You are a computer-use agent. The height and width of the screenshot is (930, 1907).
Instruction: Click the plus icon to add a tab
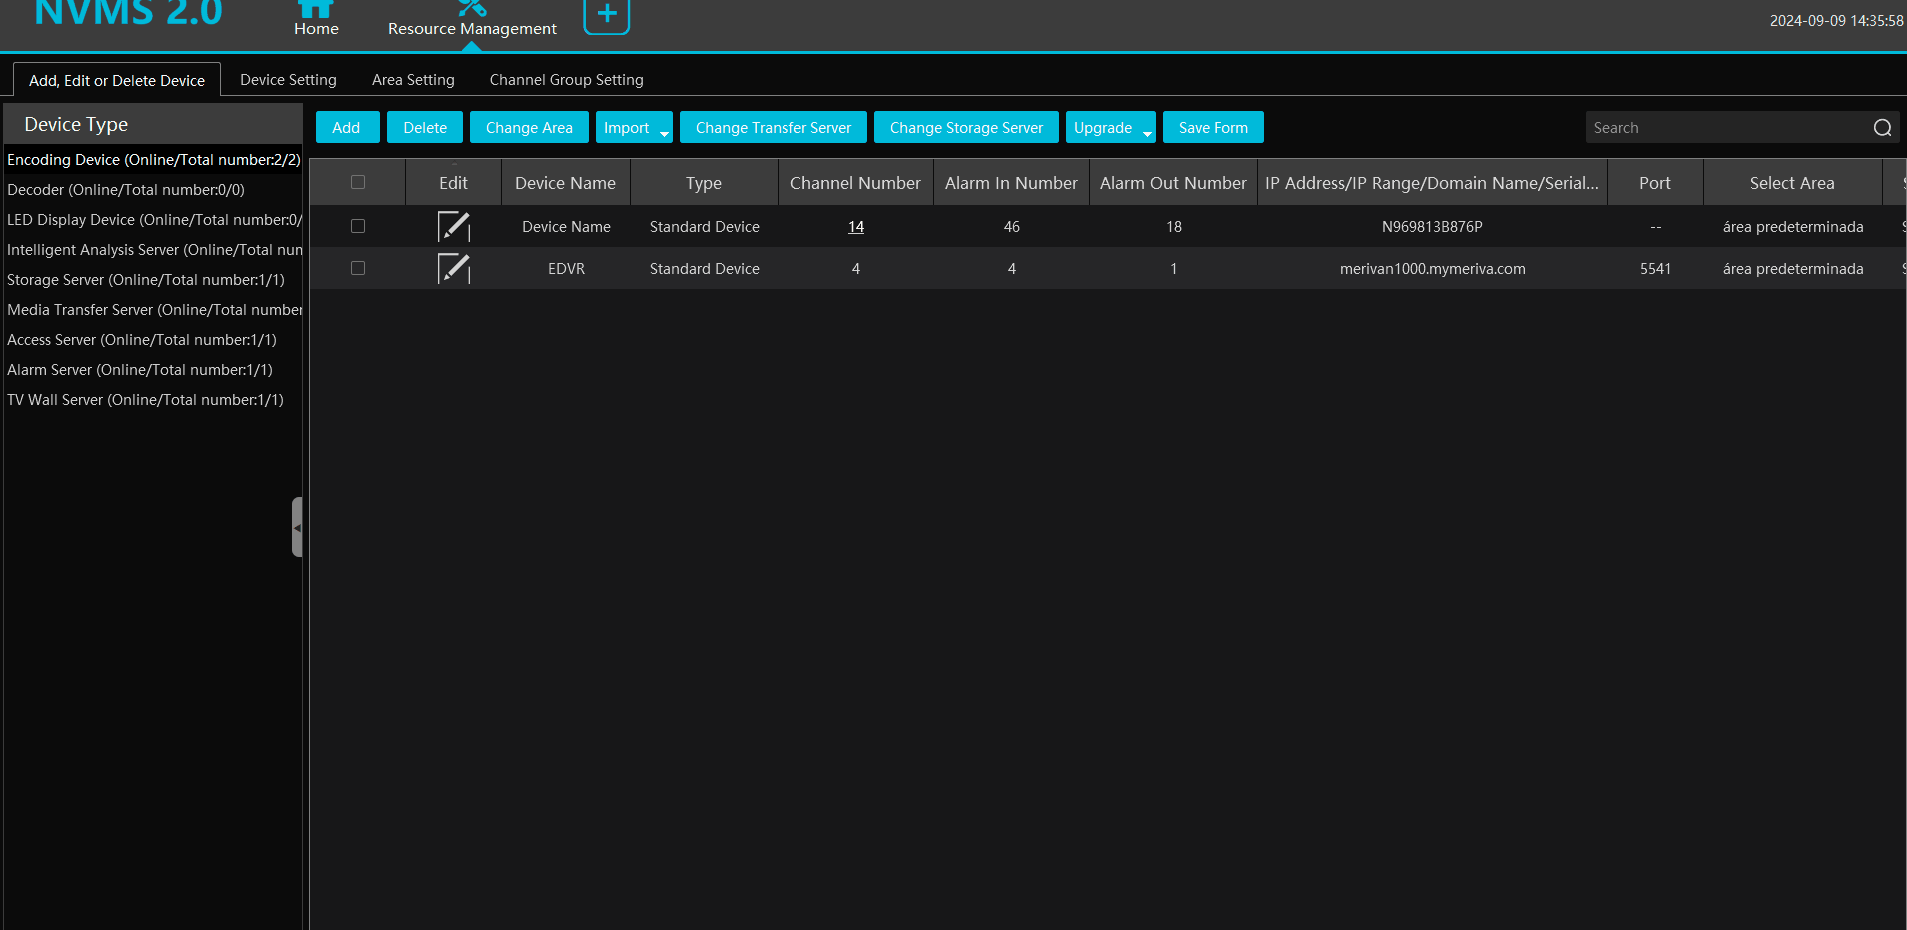[x=606, y=14]
